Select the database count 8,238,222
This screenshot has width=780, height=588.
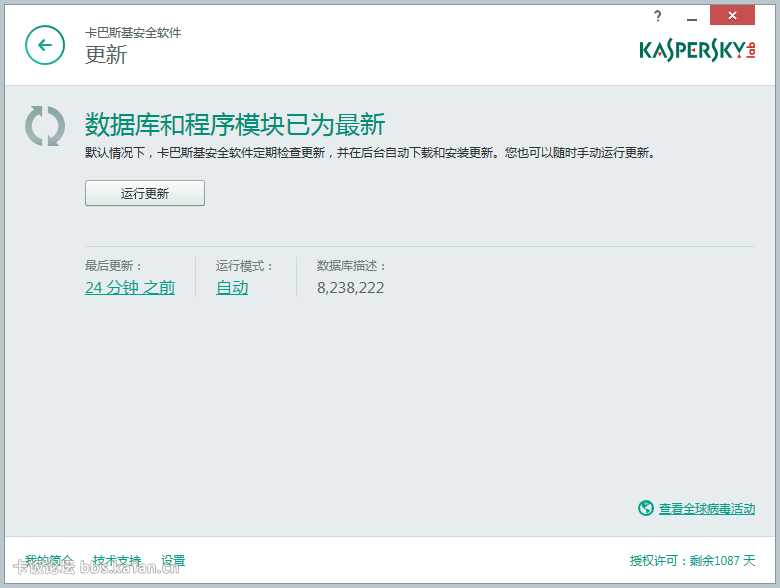click(351, 288)
